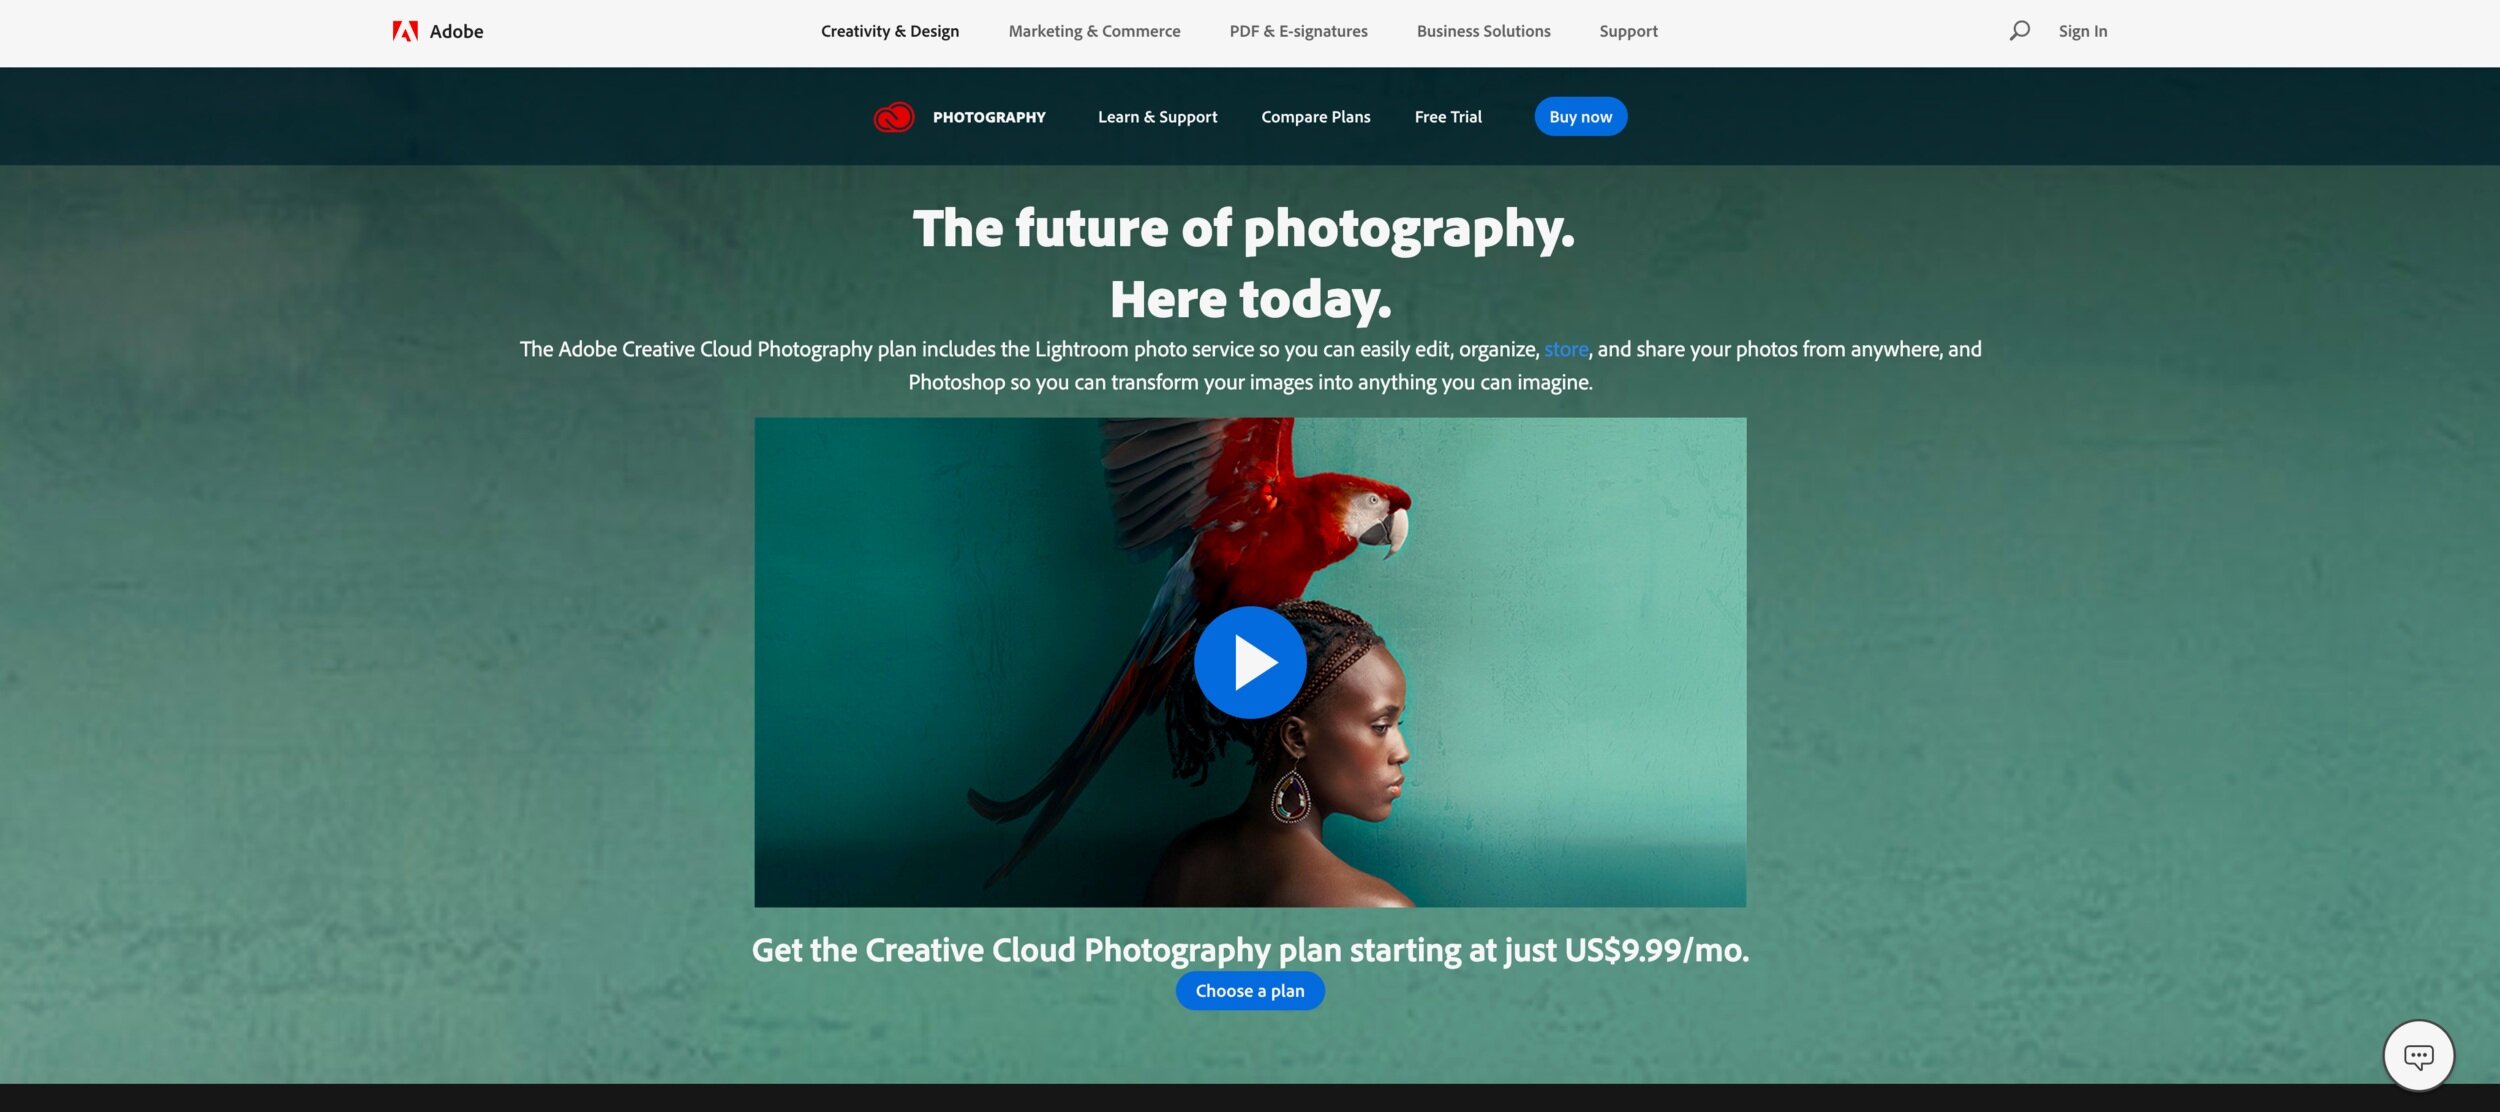Select the PHOTOGRAPHY section label
Image resolution: width=2500 pixels, height=1112 pixels.
[x=989, y=117]
